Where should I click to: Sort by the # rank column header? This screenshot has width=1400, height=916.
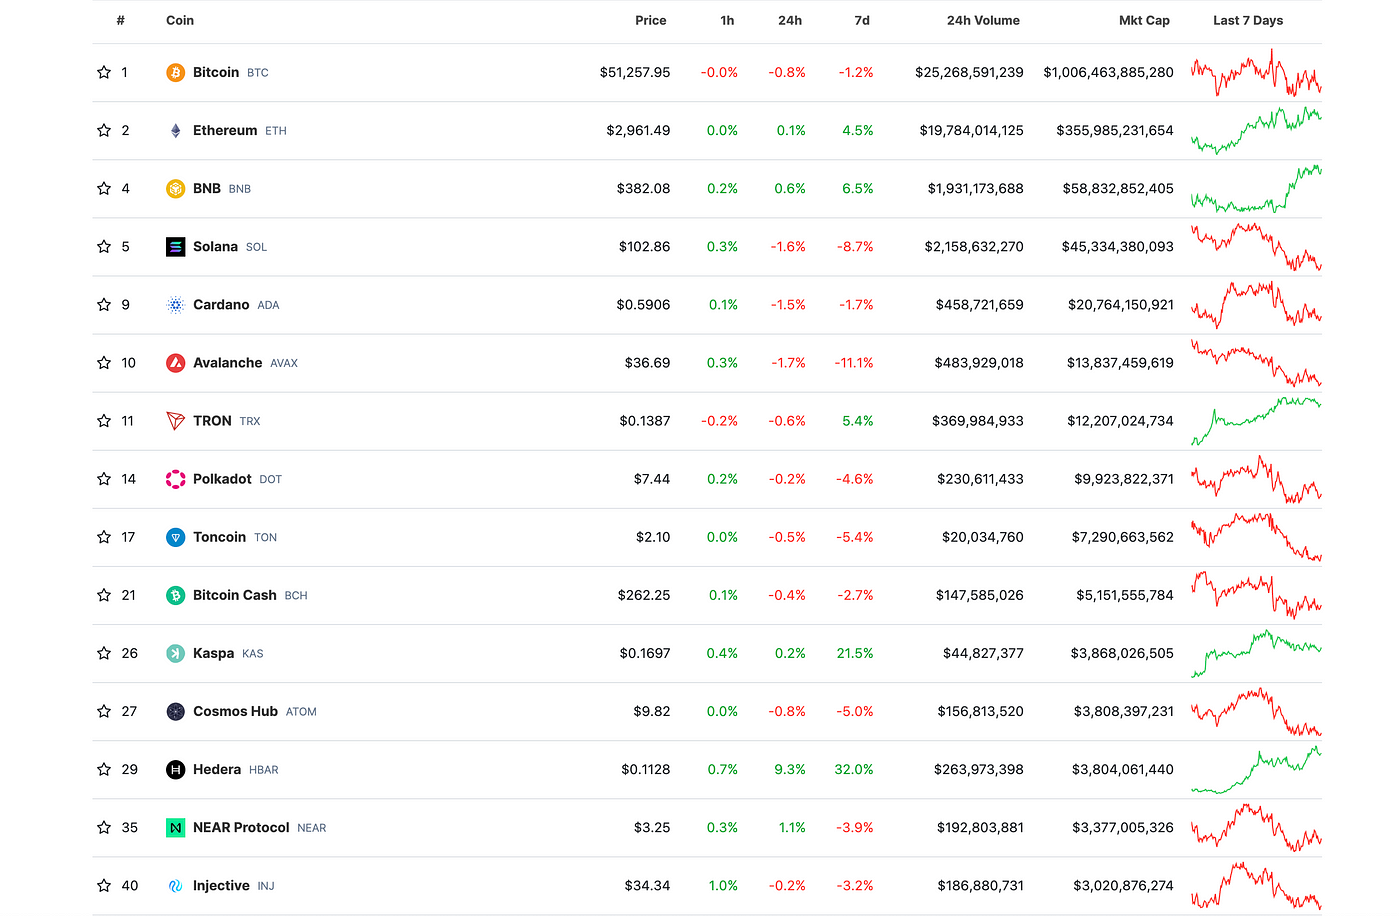tap(121, 20)
